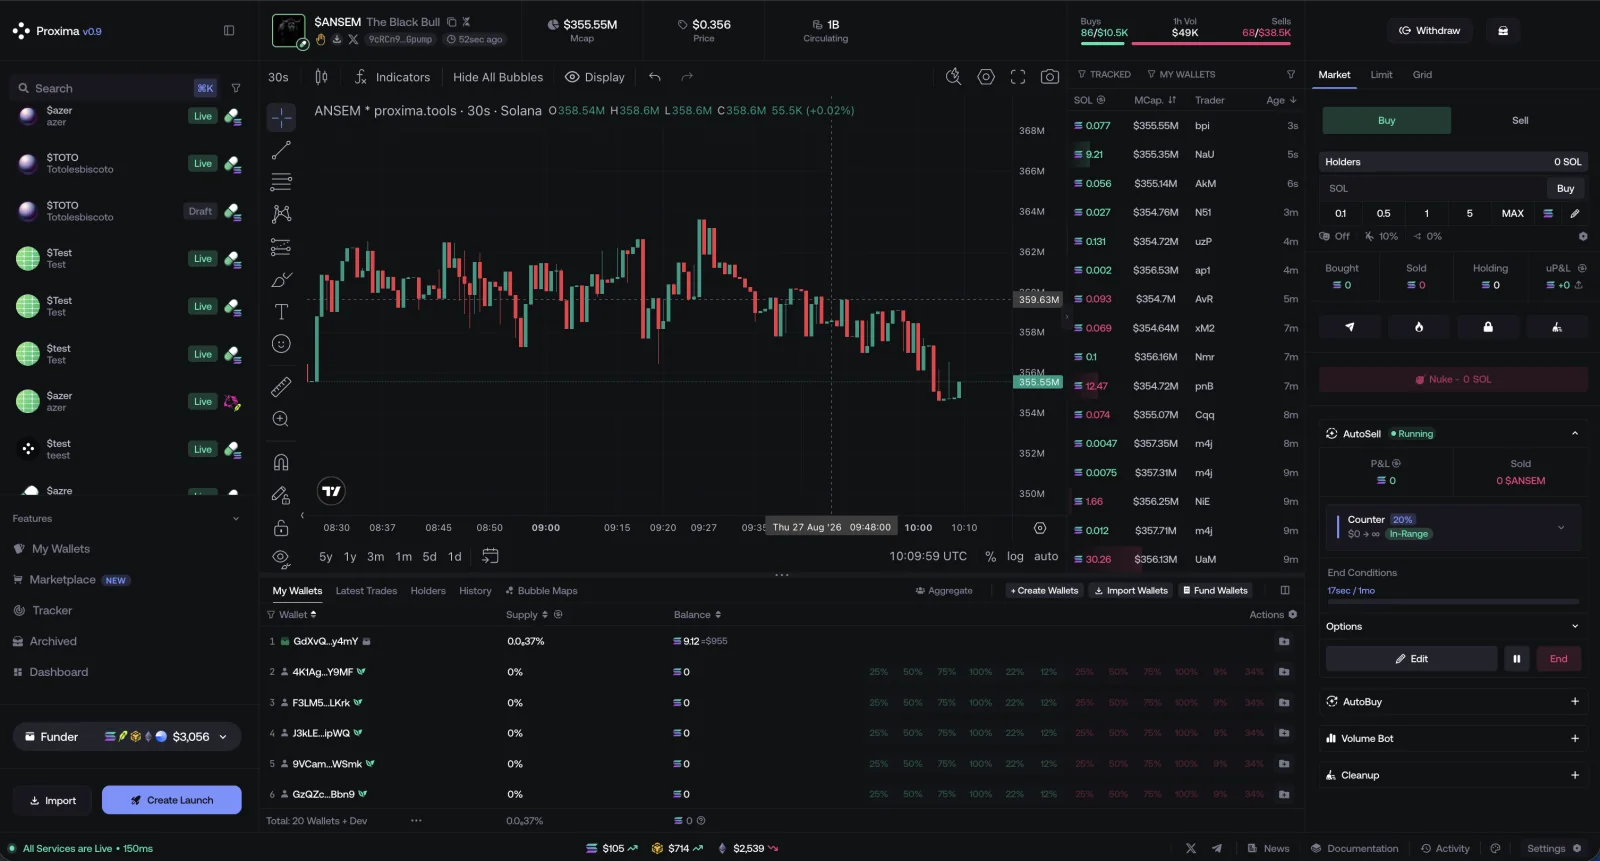Select the crosshair cursor tool
This screenshot has height=861, width=1600.
tap(281, 118)
